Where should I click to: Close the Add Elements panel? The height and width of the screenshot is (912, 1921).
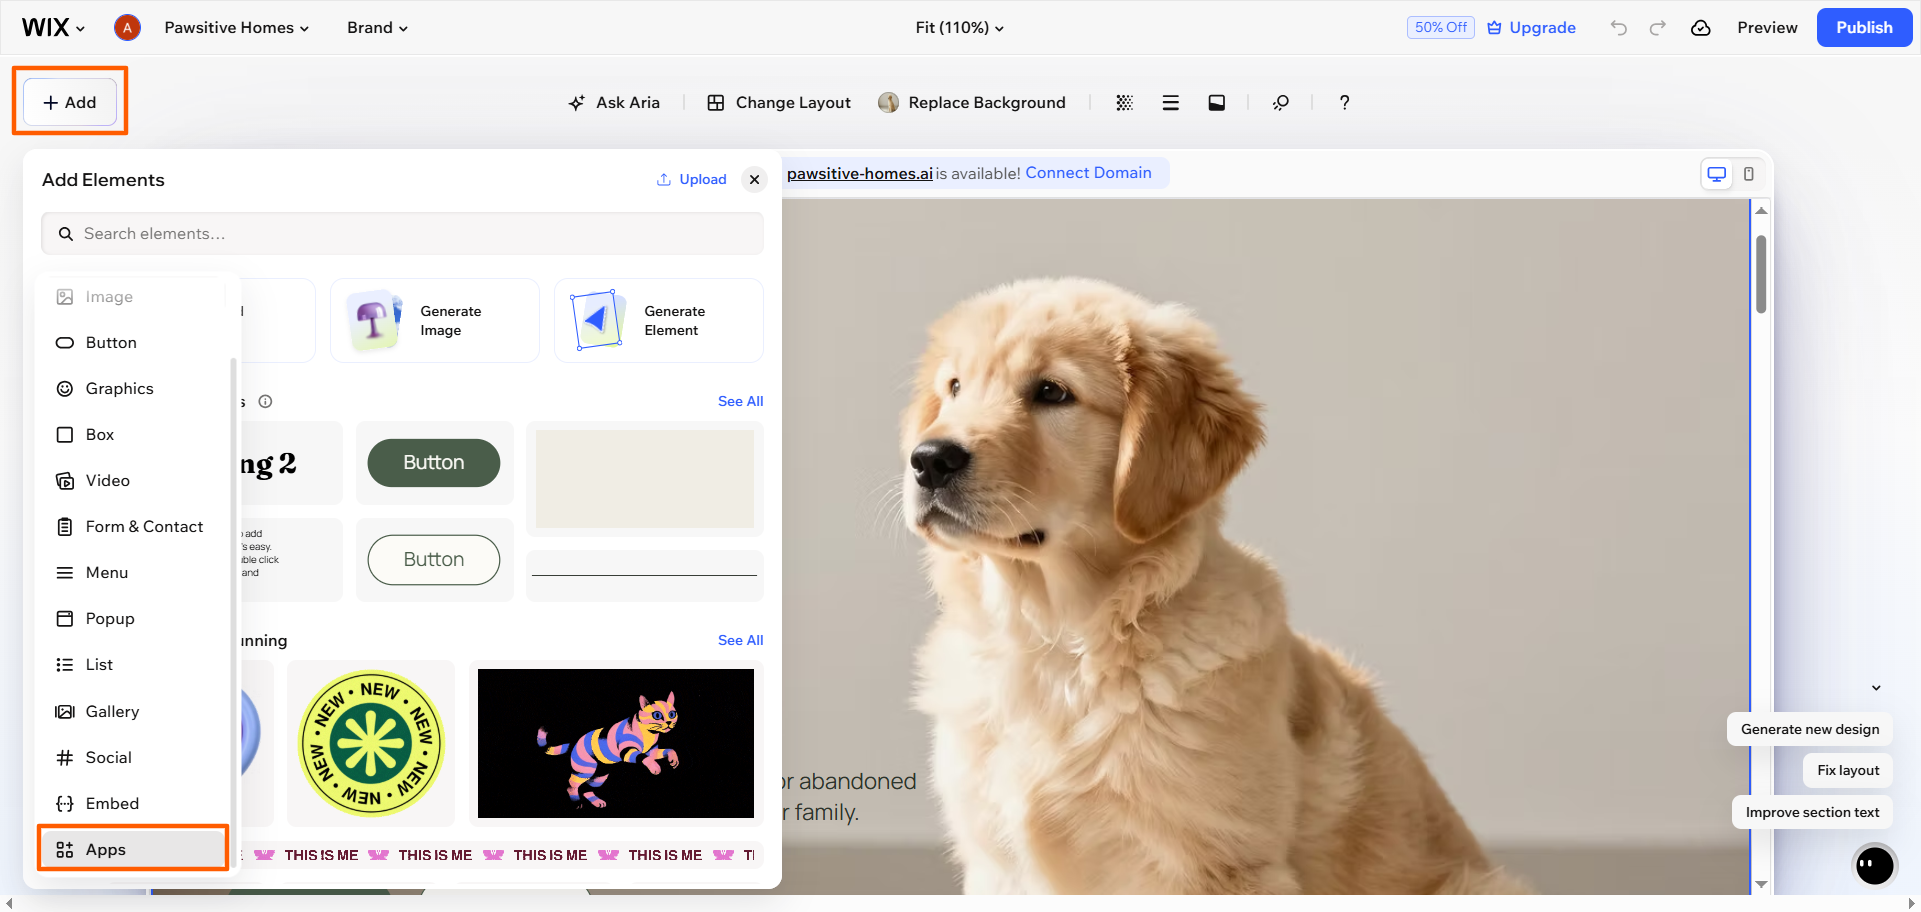(x=754, y=179)
